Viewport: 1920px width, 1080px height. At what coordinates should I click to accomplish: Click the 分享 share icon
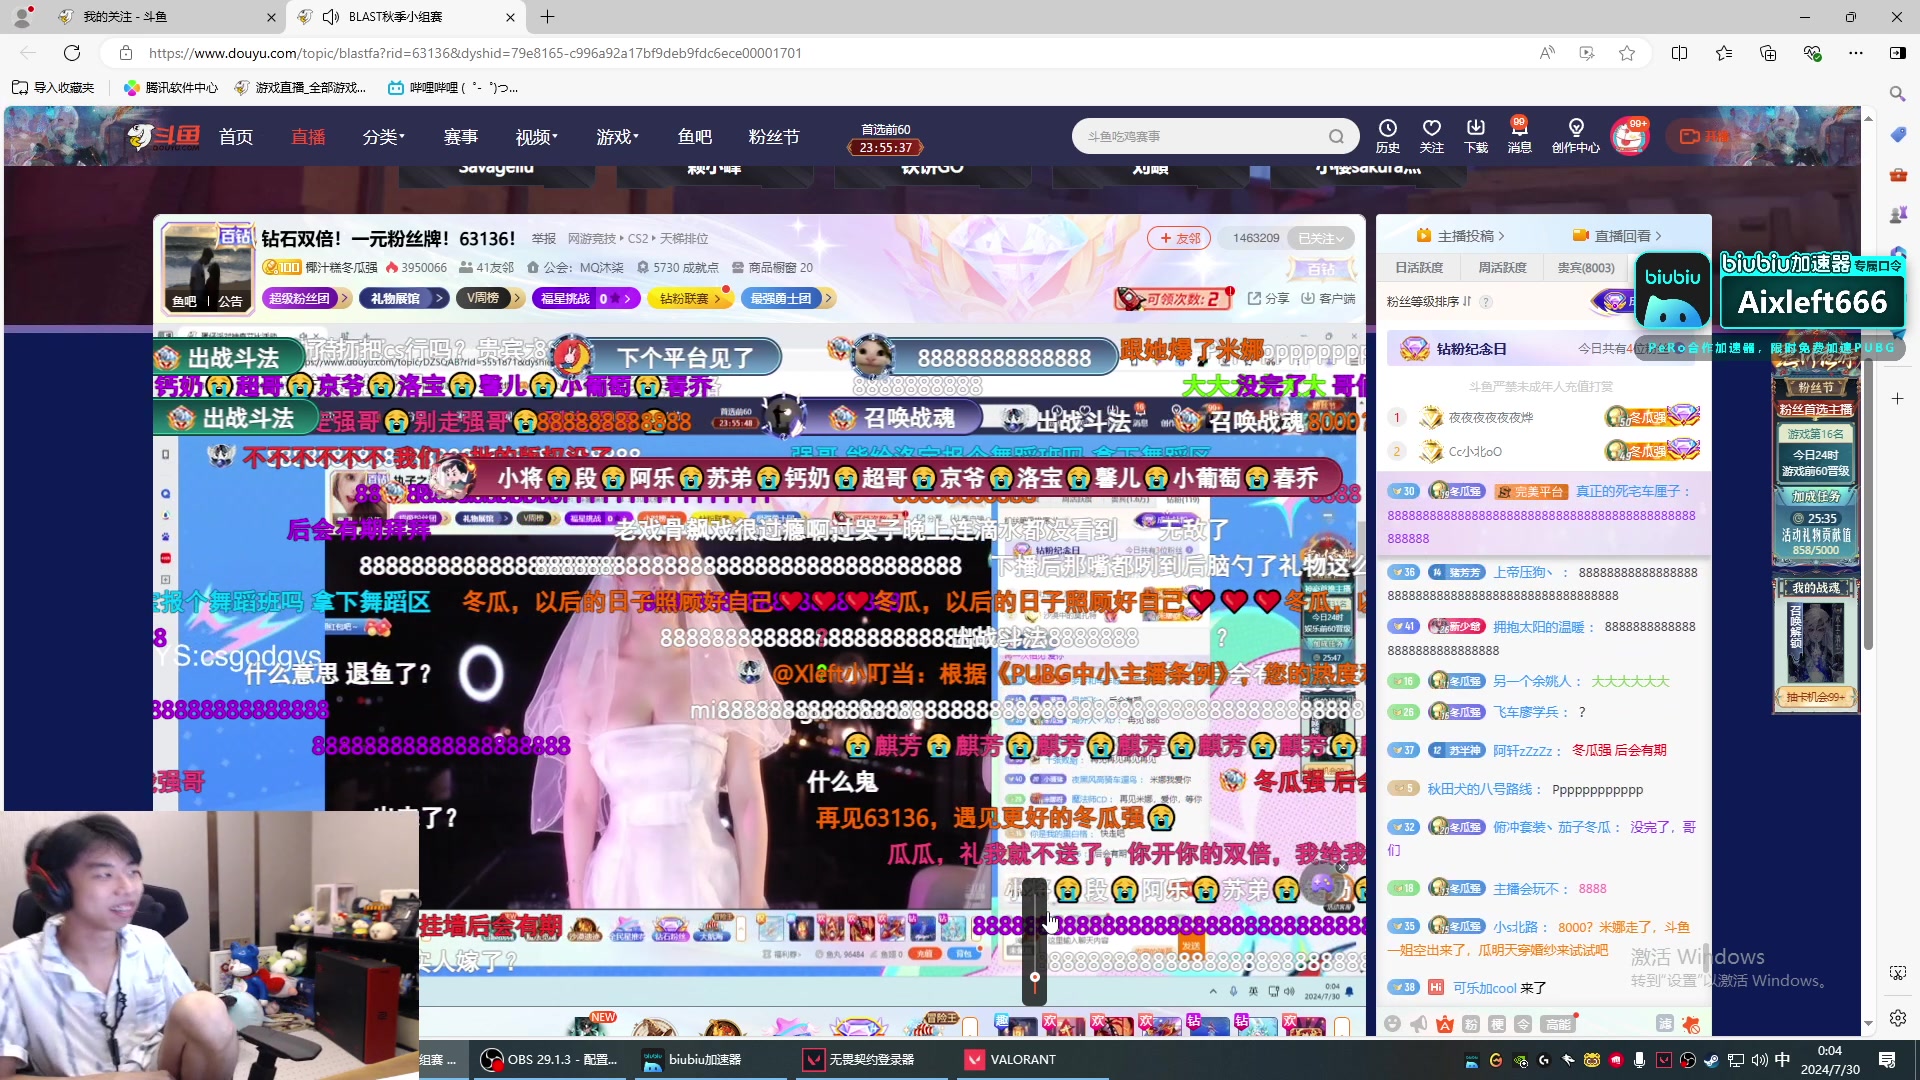tap(1268, 298)
